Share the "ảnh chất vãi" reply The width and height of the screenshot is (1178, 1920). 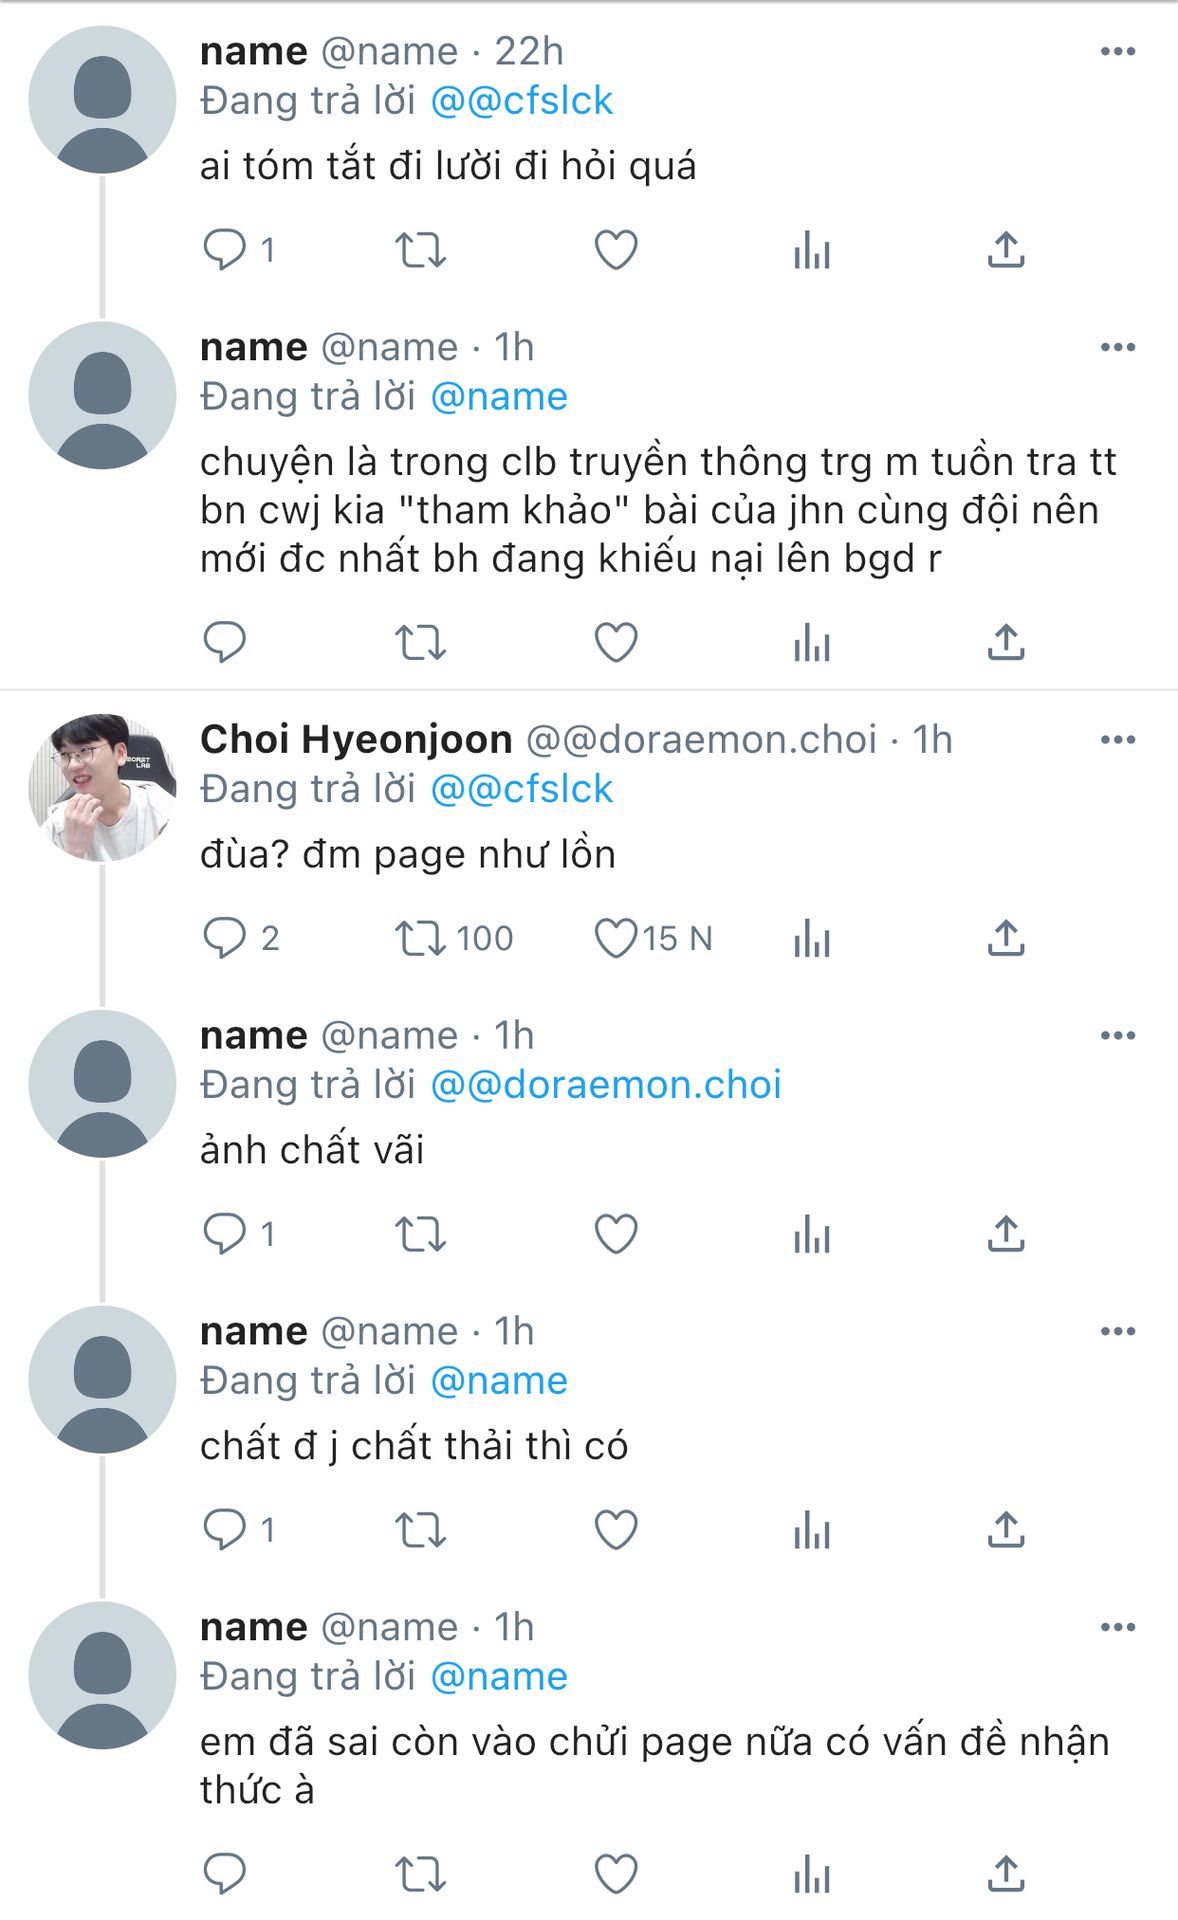(x=1006, y=1234)
